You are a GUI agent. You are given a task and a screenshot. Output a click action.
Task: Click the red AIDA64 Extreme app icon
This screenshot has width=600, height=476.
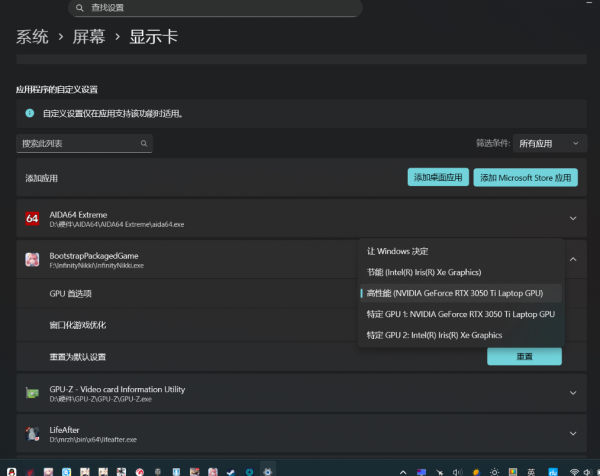[32, 218]
